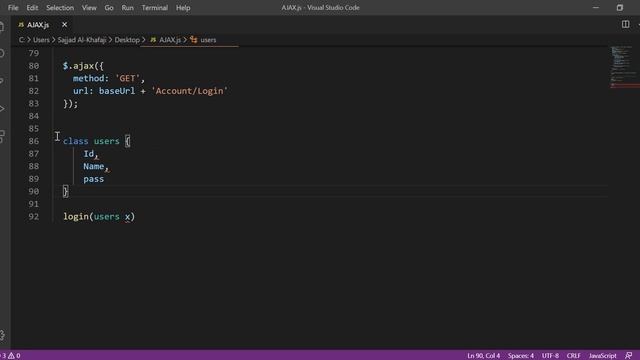Open the File menu
The image size is (640, 360).
click(13, 8)
